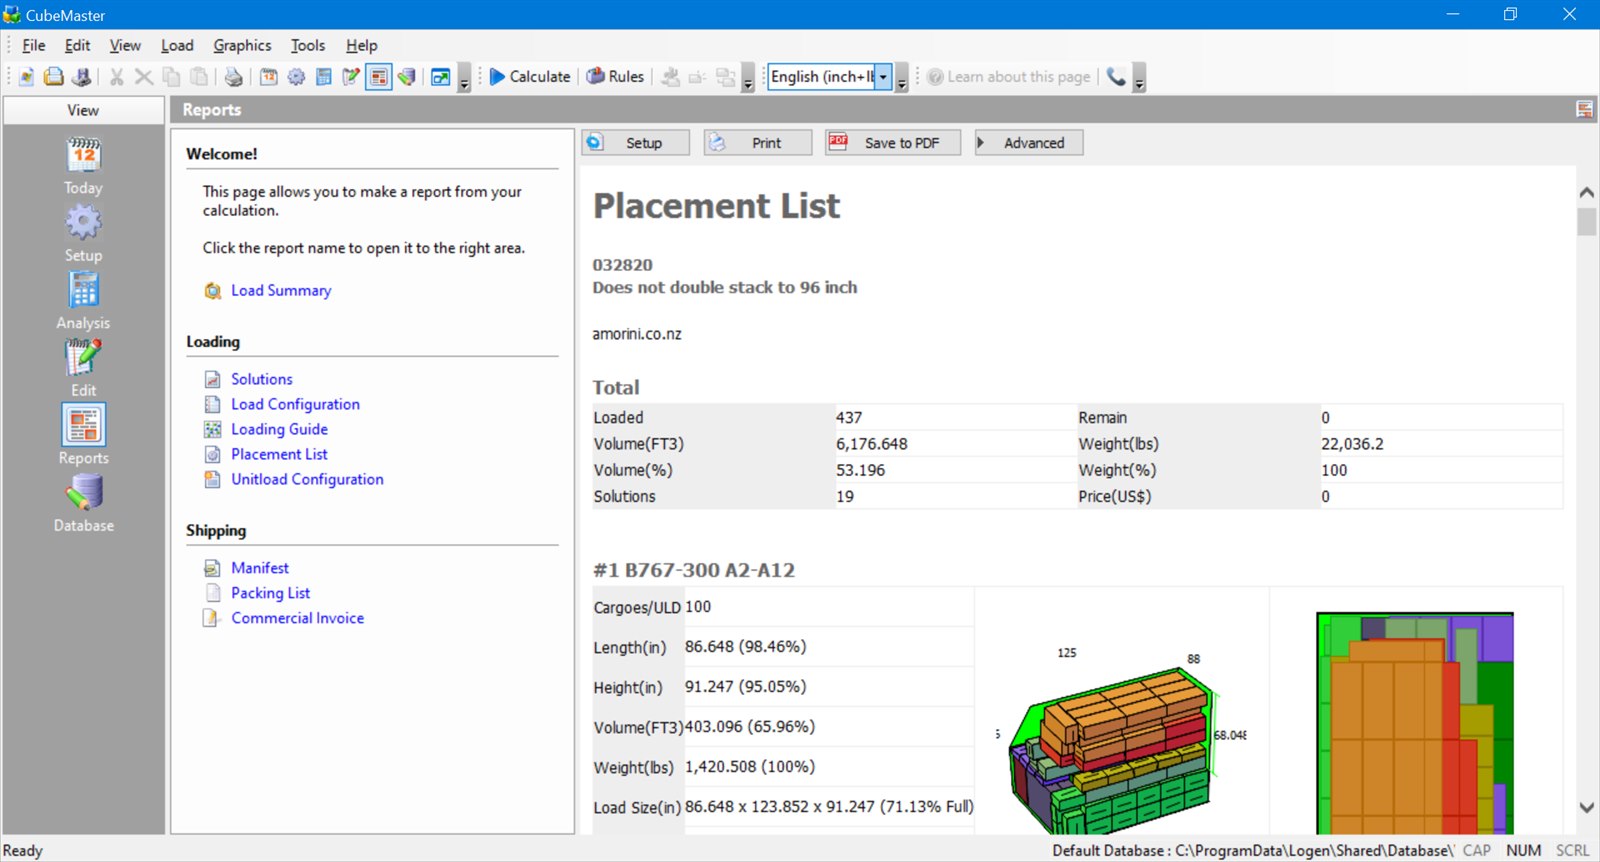The width and height of the screenshot is (1600, 862).
Task: Run Calculate from the toolbar
Action: 530,77
